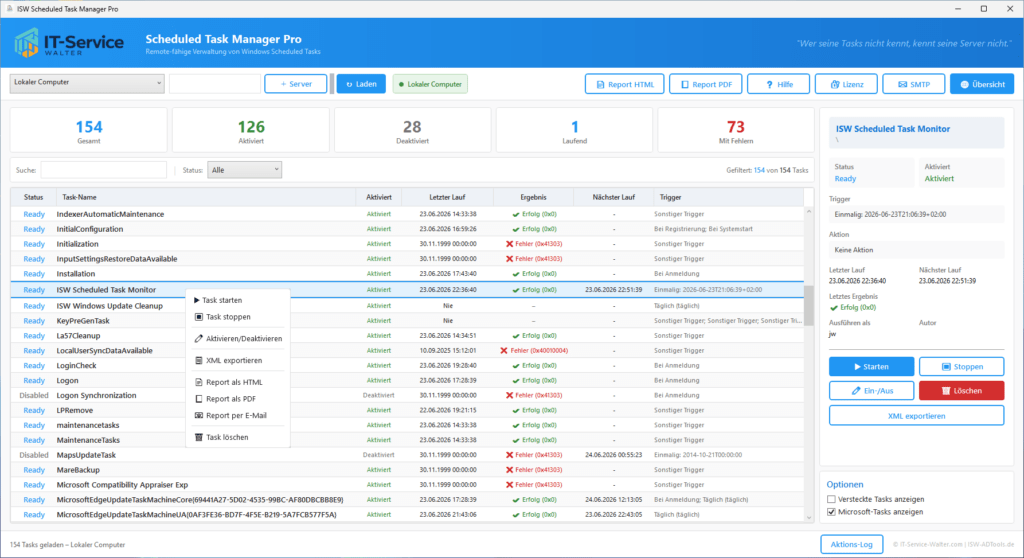This screenshot has height=558, width=1024.
Task: Choose Report als HTML context entry
Action: point(237,382)
